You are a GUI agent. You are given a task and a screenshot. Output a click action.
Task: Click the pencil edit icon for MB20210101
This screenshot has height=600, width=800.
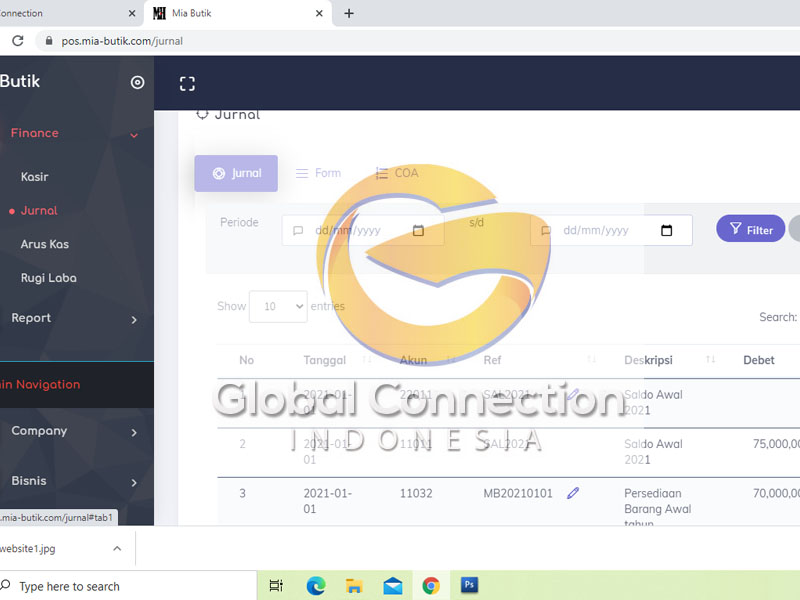point(573,493)
